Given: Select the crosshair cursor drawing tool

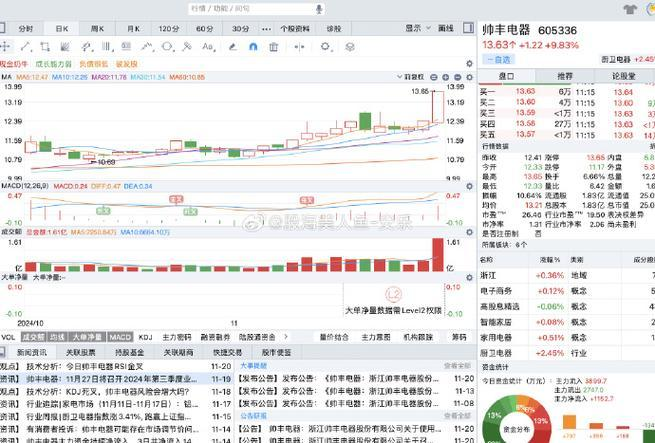Looking at the screenshot, I should [x=5, y=46].
